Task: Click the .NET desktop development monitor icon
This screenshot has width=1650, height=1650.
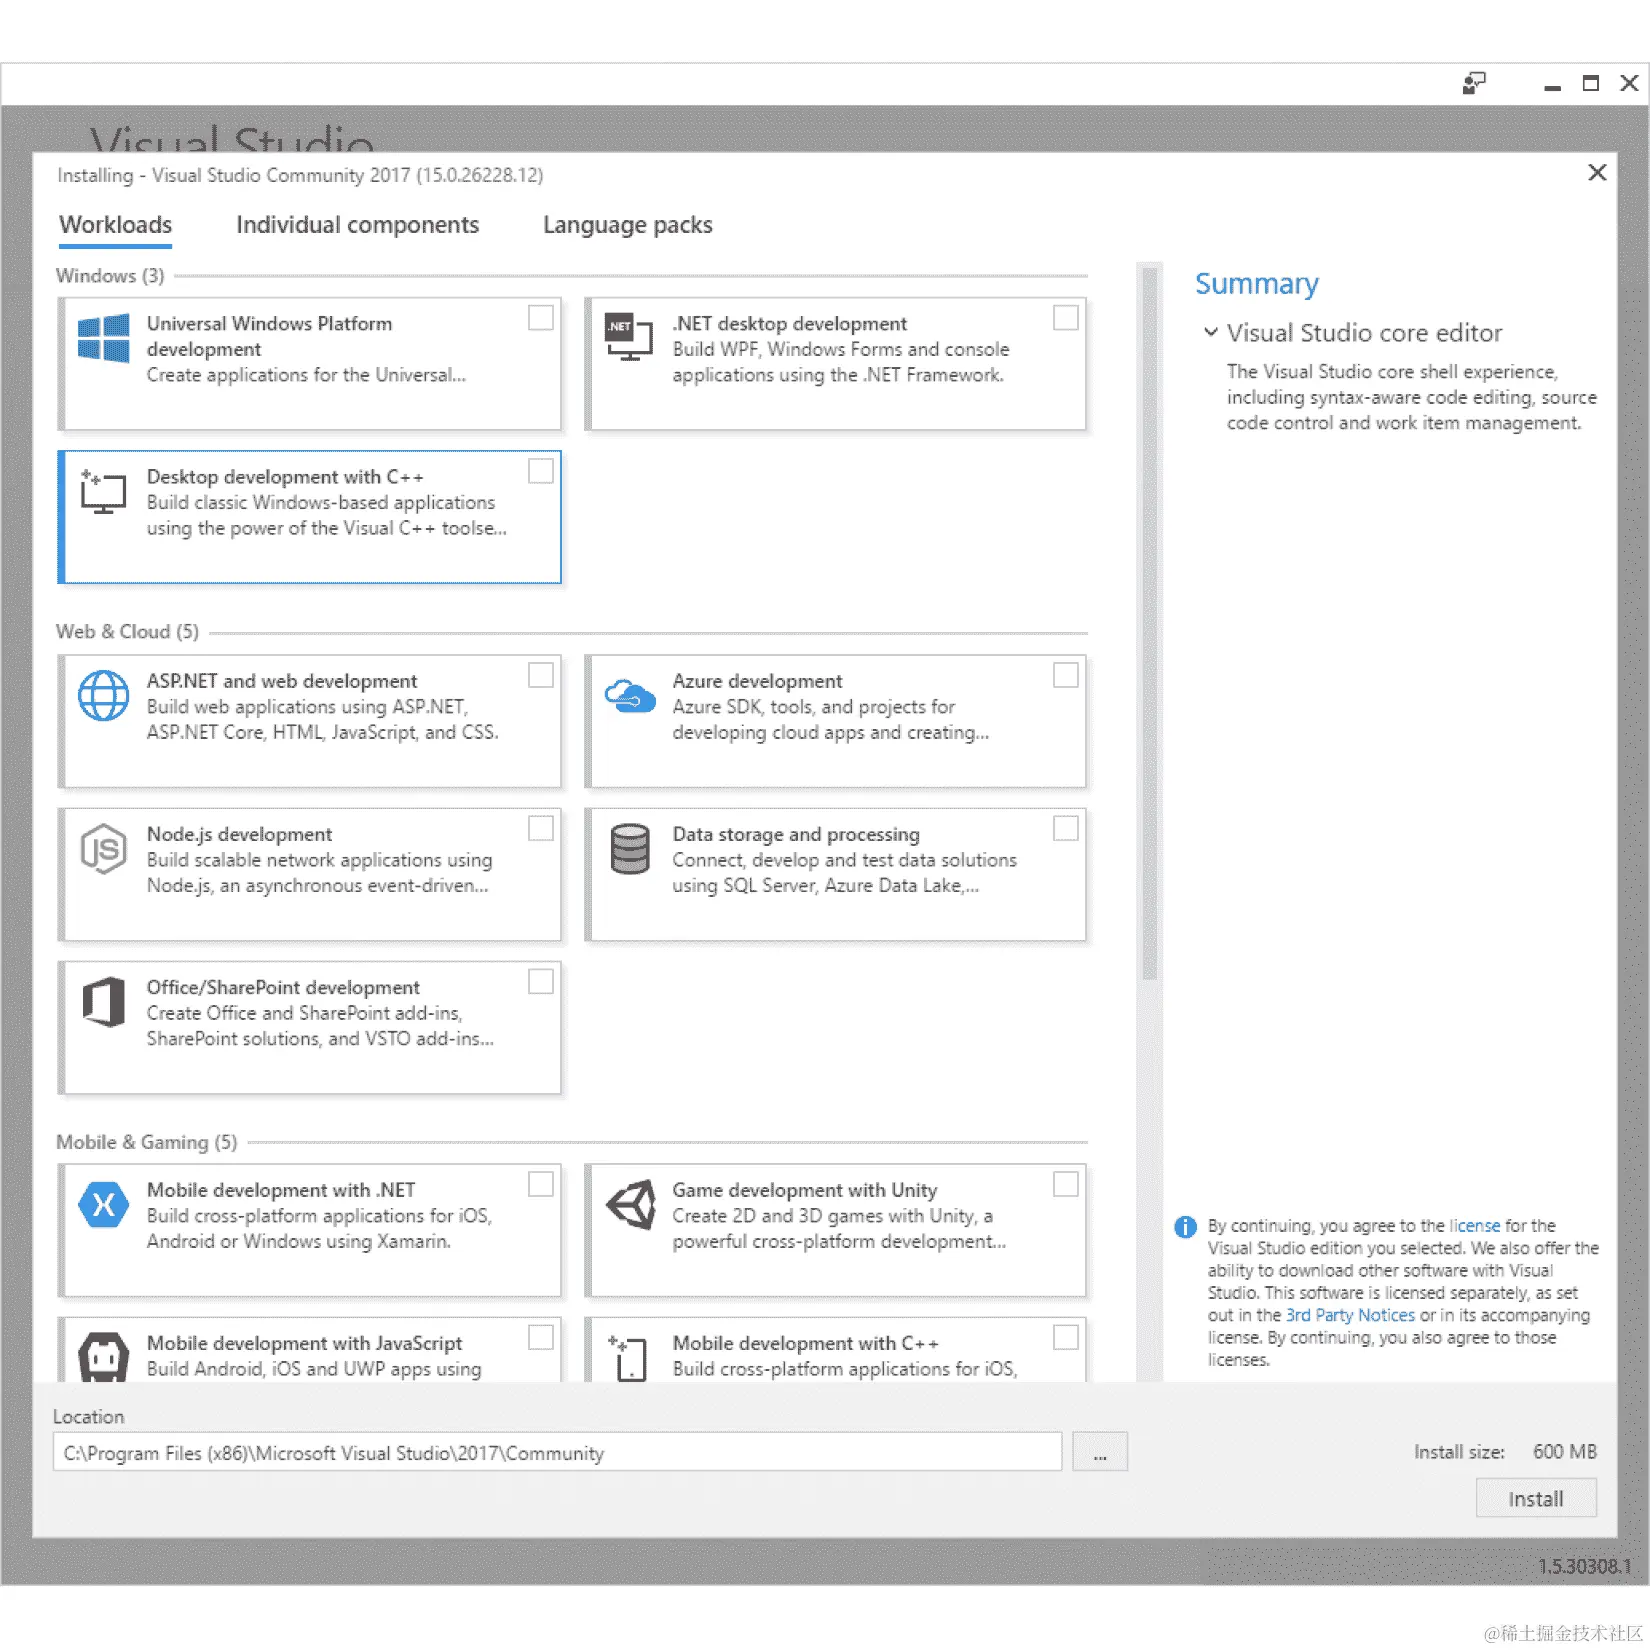Action: pyautogui.click(x=629, y=337)
